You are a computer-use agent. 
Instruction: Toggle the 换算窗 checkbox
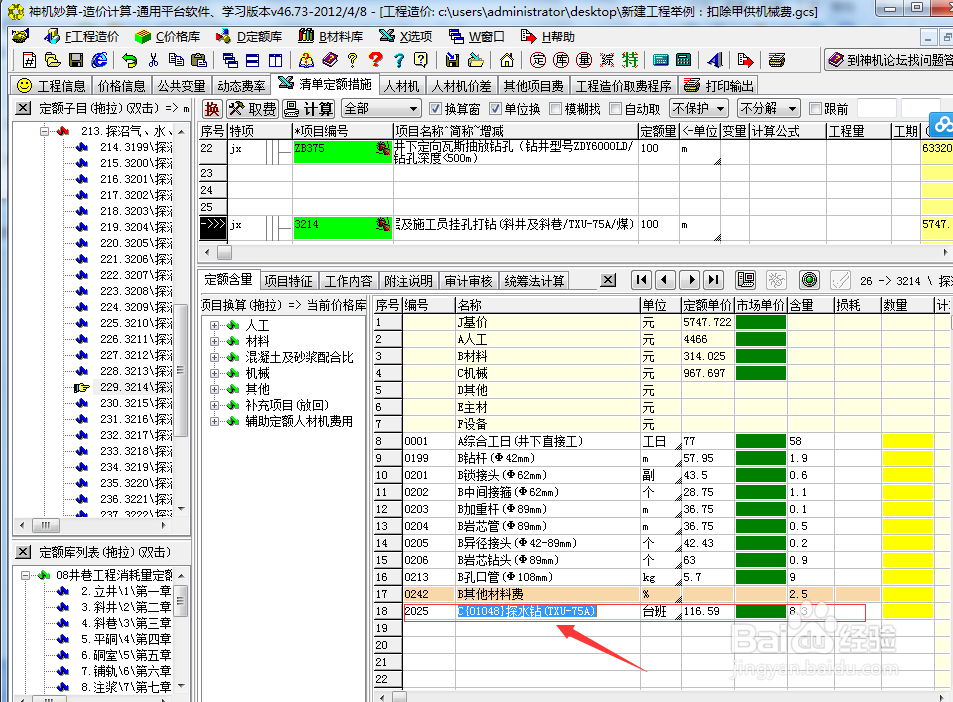(x=435, y=109)
